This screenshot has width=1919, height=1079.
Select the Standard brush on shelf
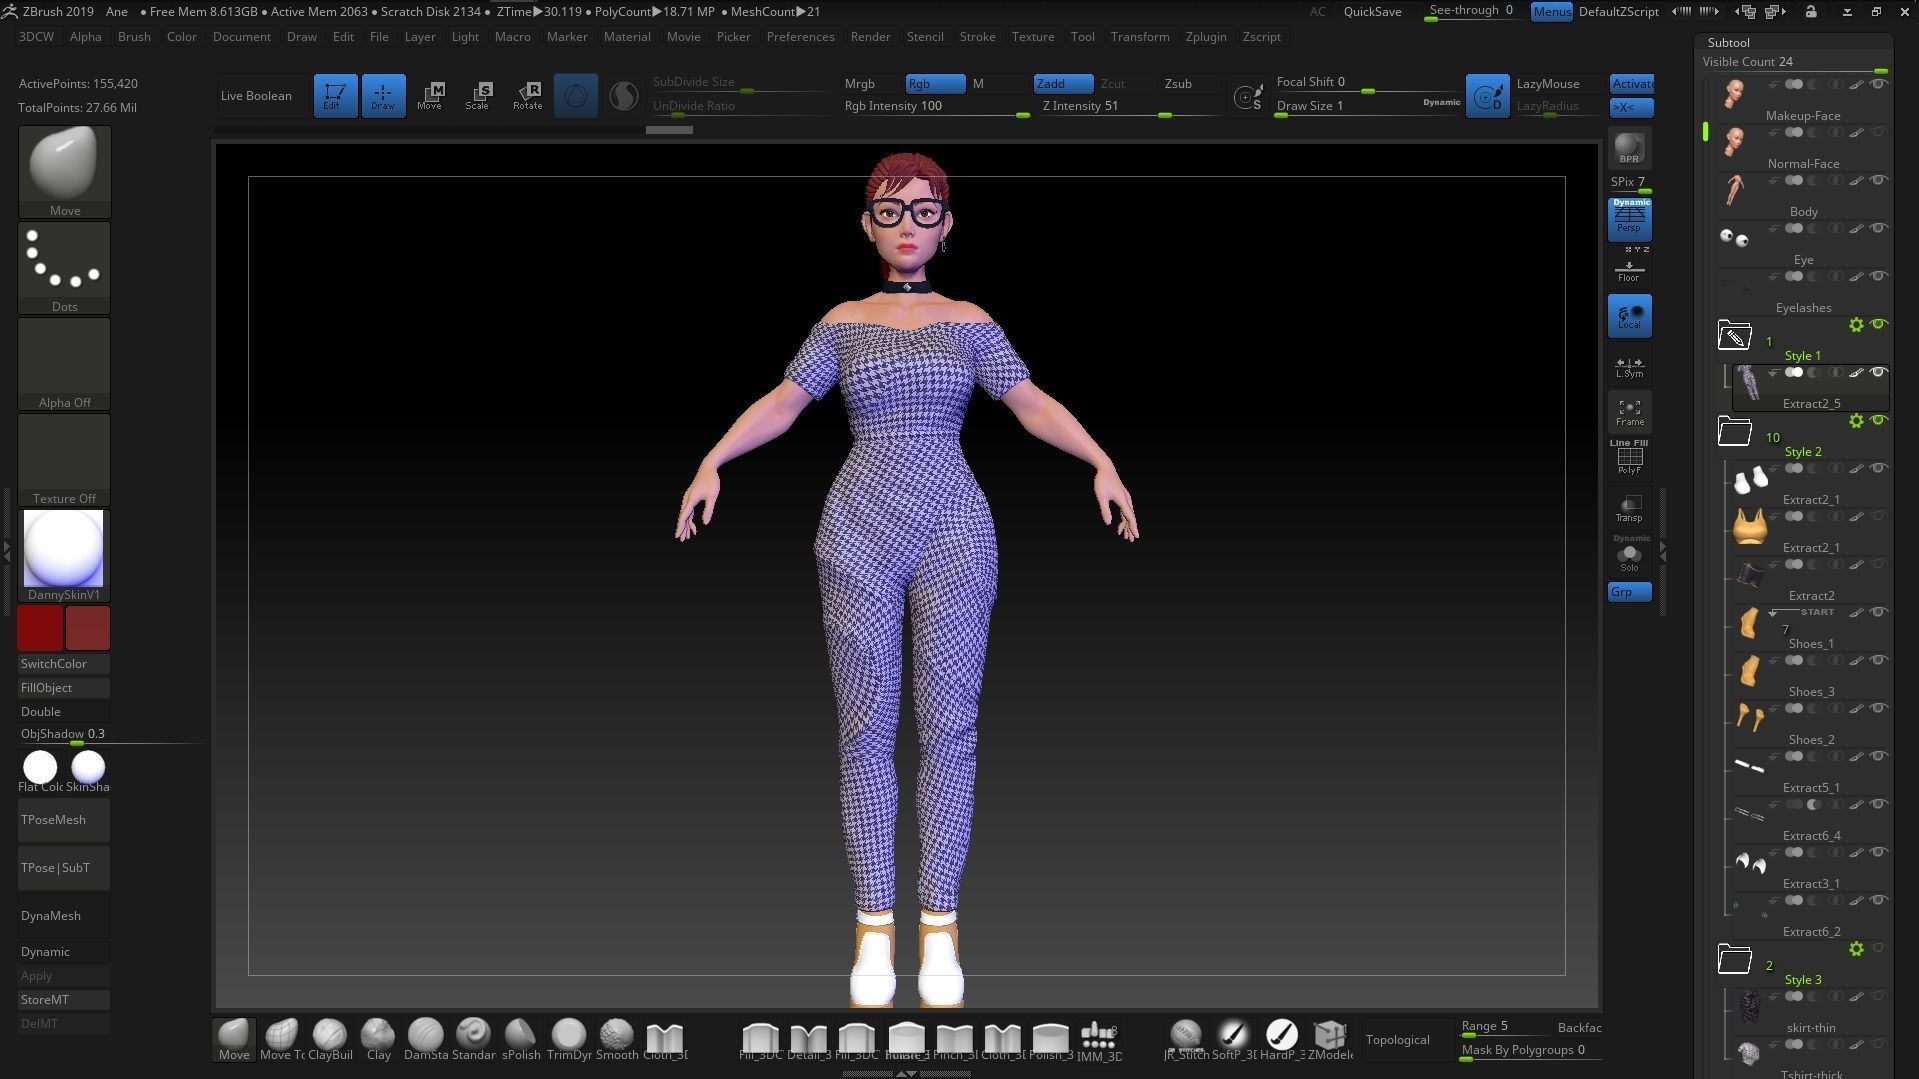[x=473, y=1040]
